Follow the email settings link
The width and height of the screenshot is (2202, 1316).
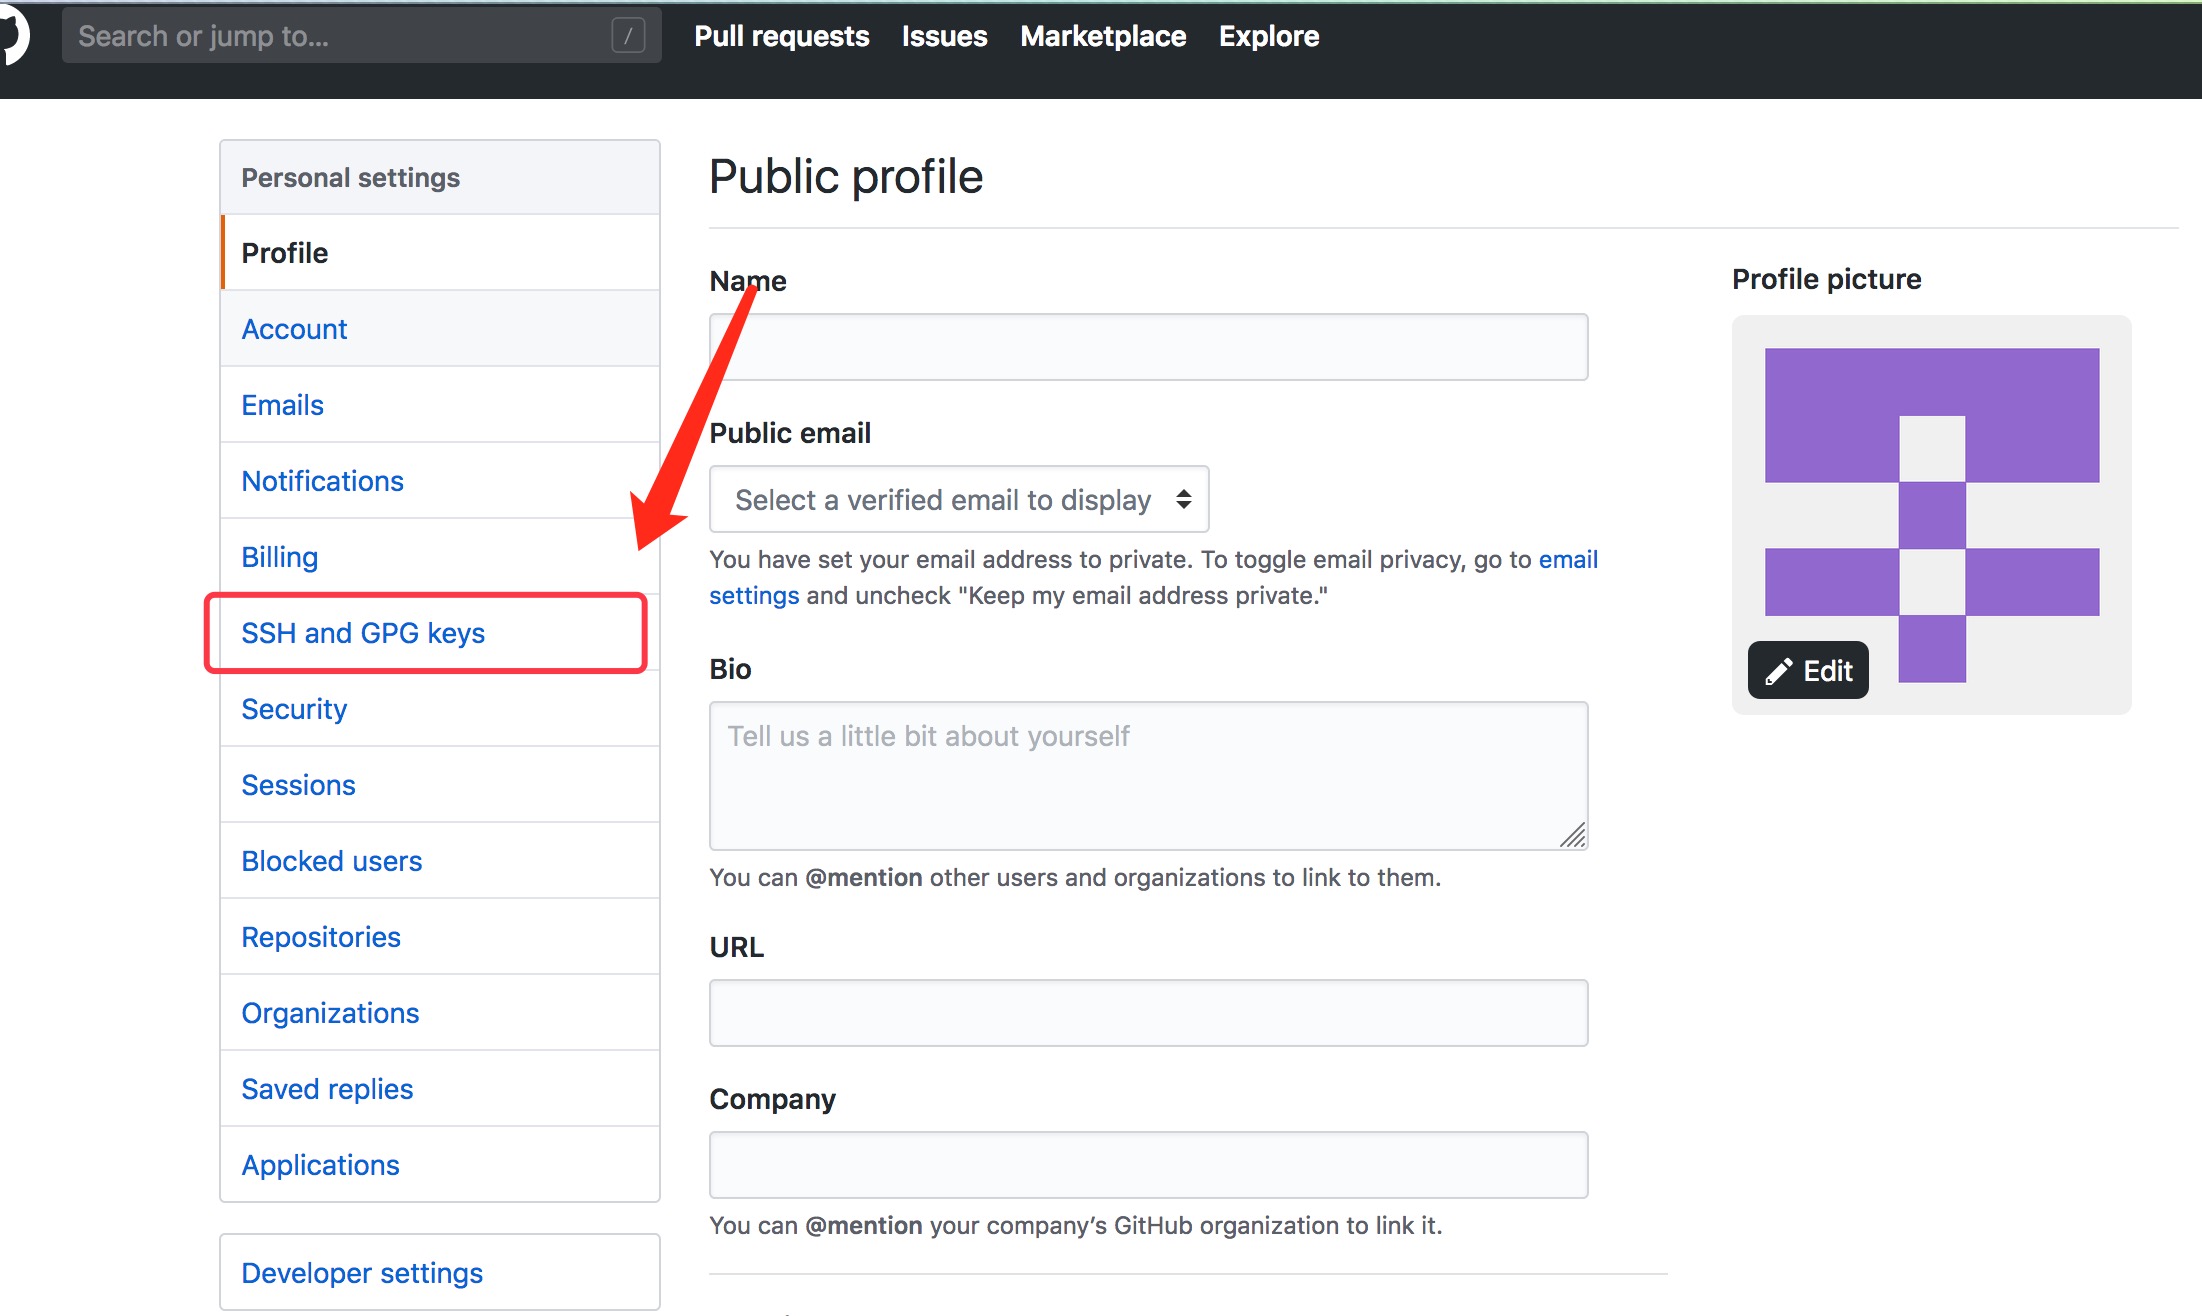point(1568,559)
